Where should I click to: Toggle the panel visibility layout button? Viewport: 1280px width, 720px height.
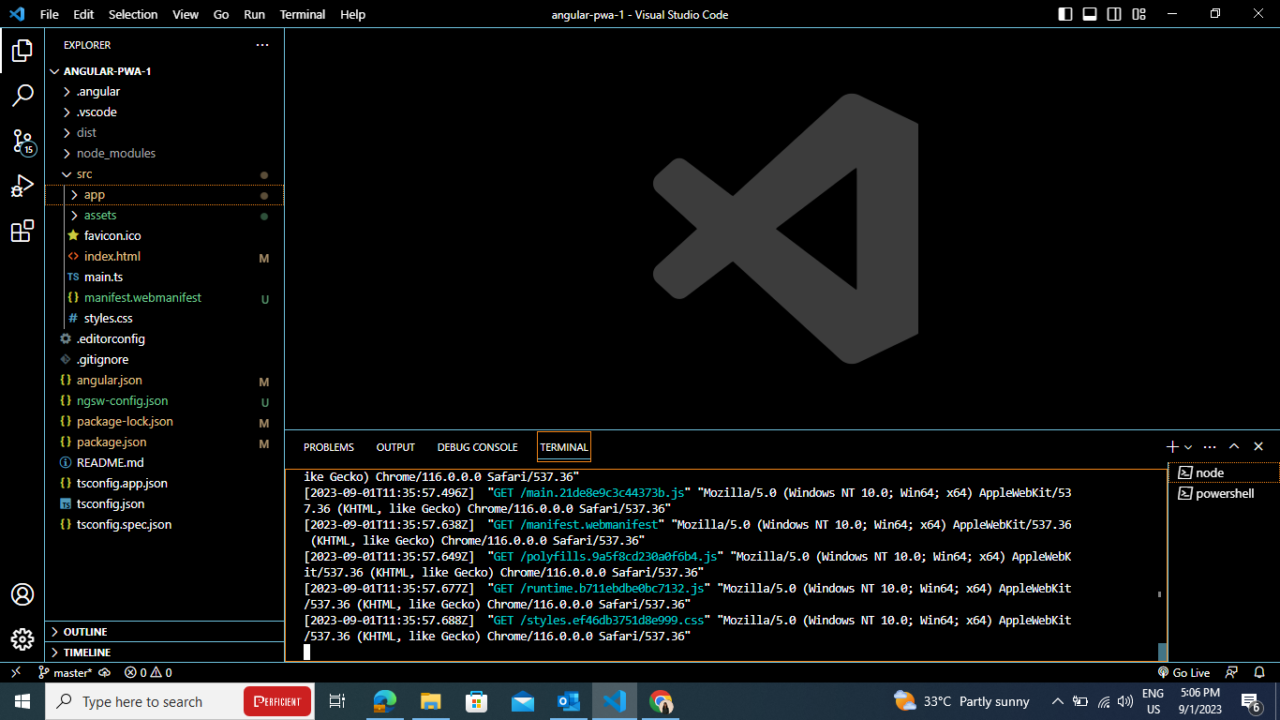point(1090,14)
